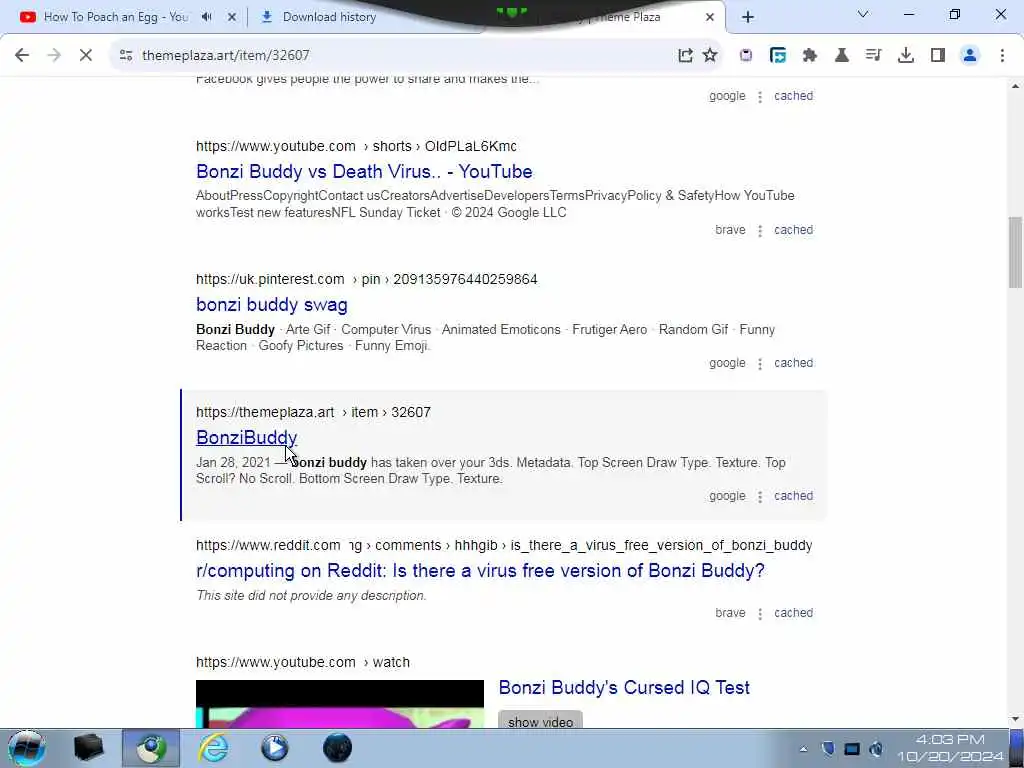This screenshot has width=1024, height=768.
Task: Open the Downloads toolbar icon
Action: [x=906, y=56]
